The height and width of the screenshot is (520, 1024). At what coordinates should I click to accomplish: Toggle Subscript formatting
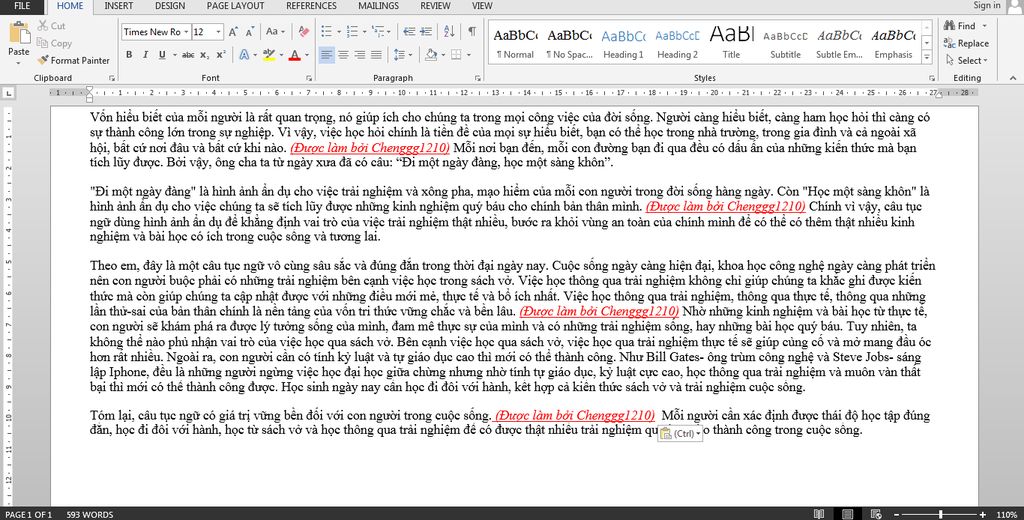pos(204,55)
